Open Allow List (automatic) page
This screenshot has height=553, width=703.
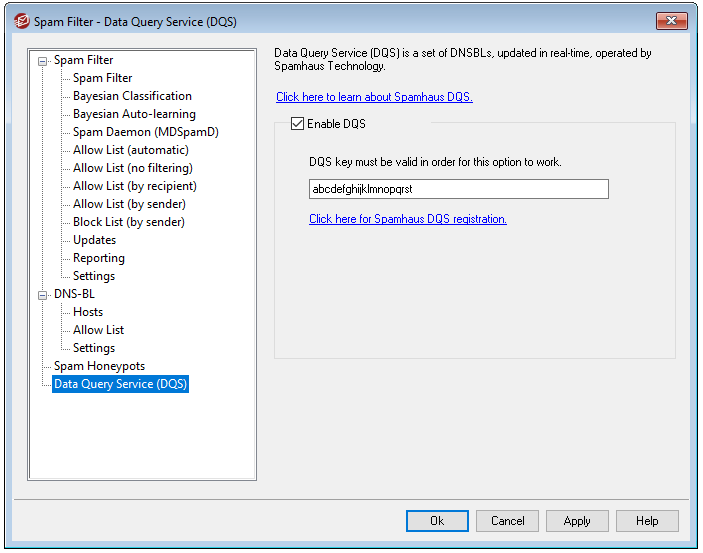130,150
